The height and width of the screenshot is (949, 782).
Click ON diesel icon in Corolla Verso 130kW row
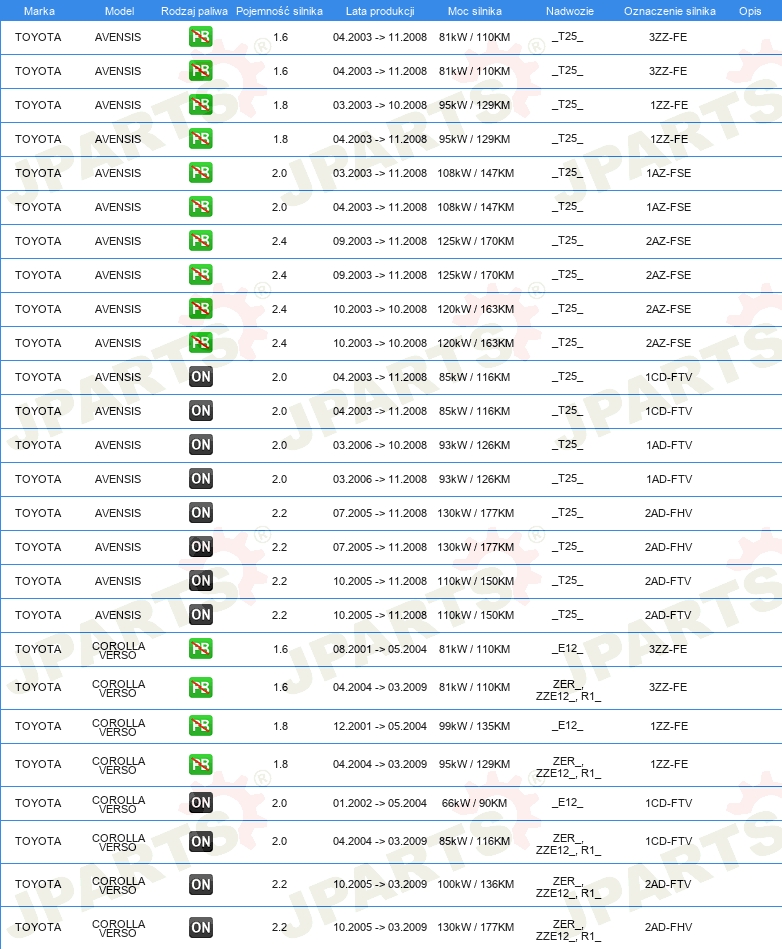coord(200,927)
